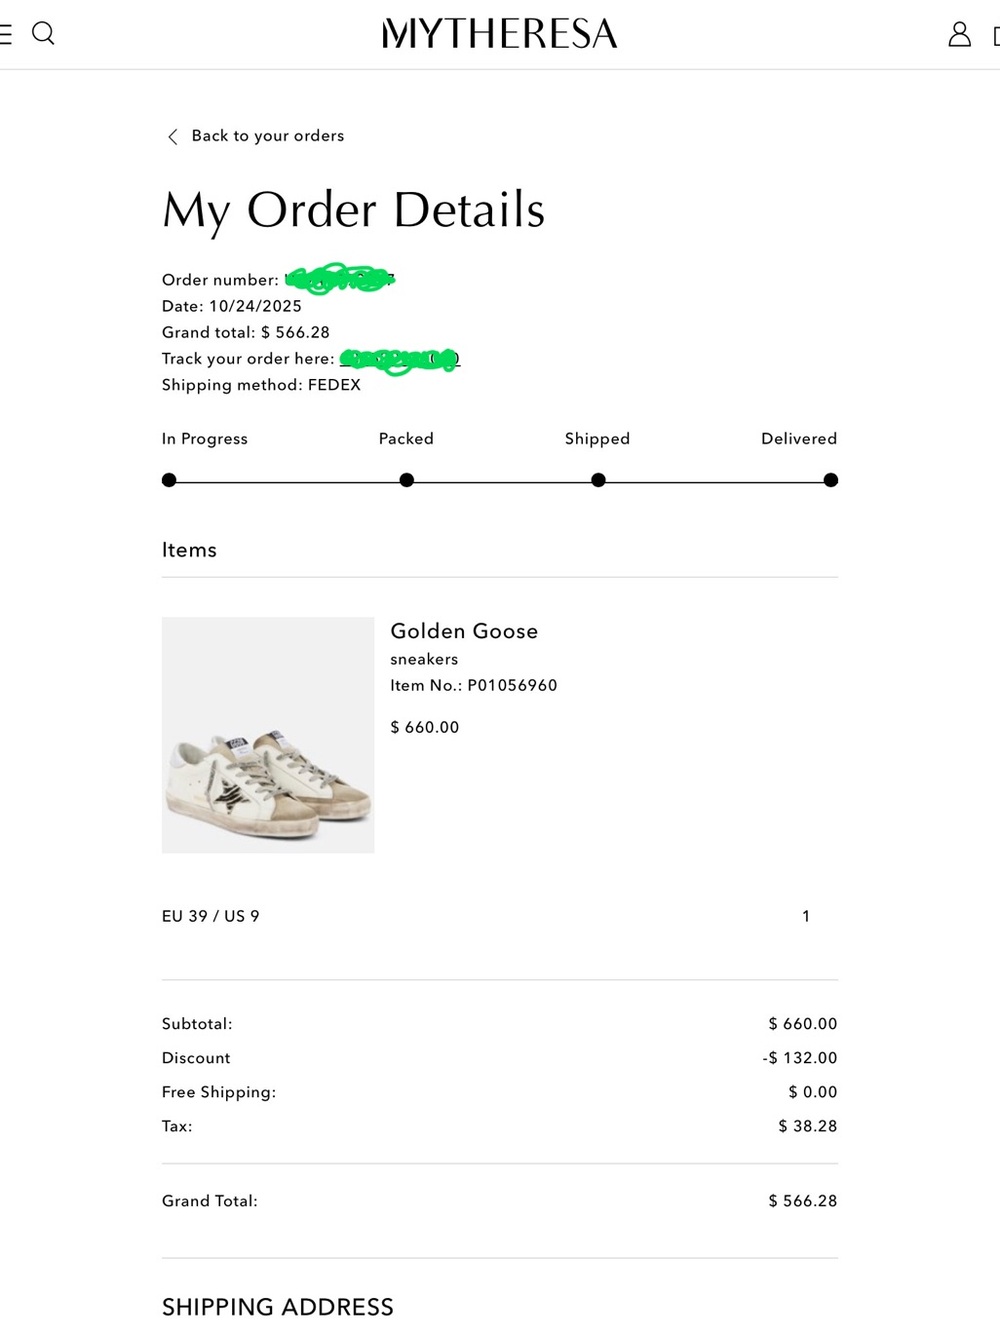The height and width of the screenshot is (1333, 1000).
Task: Open the shopping bag icon
Action: tap(996, 36)
